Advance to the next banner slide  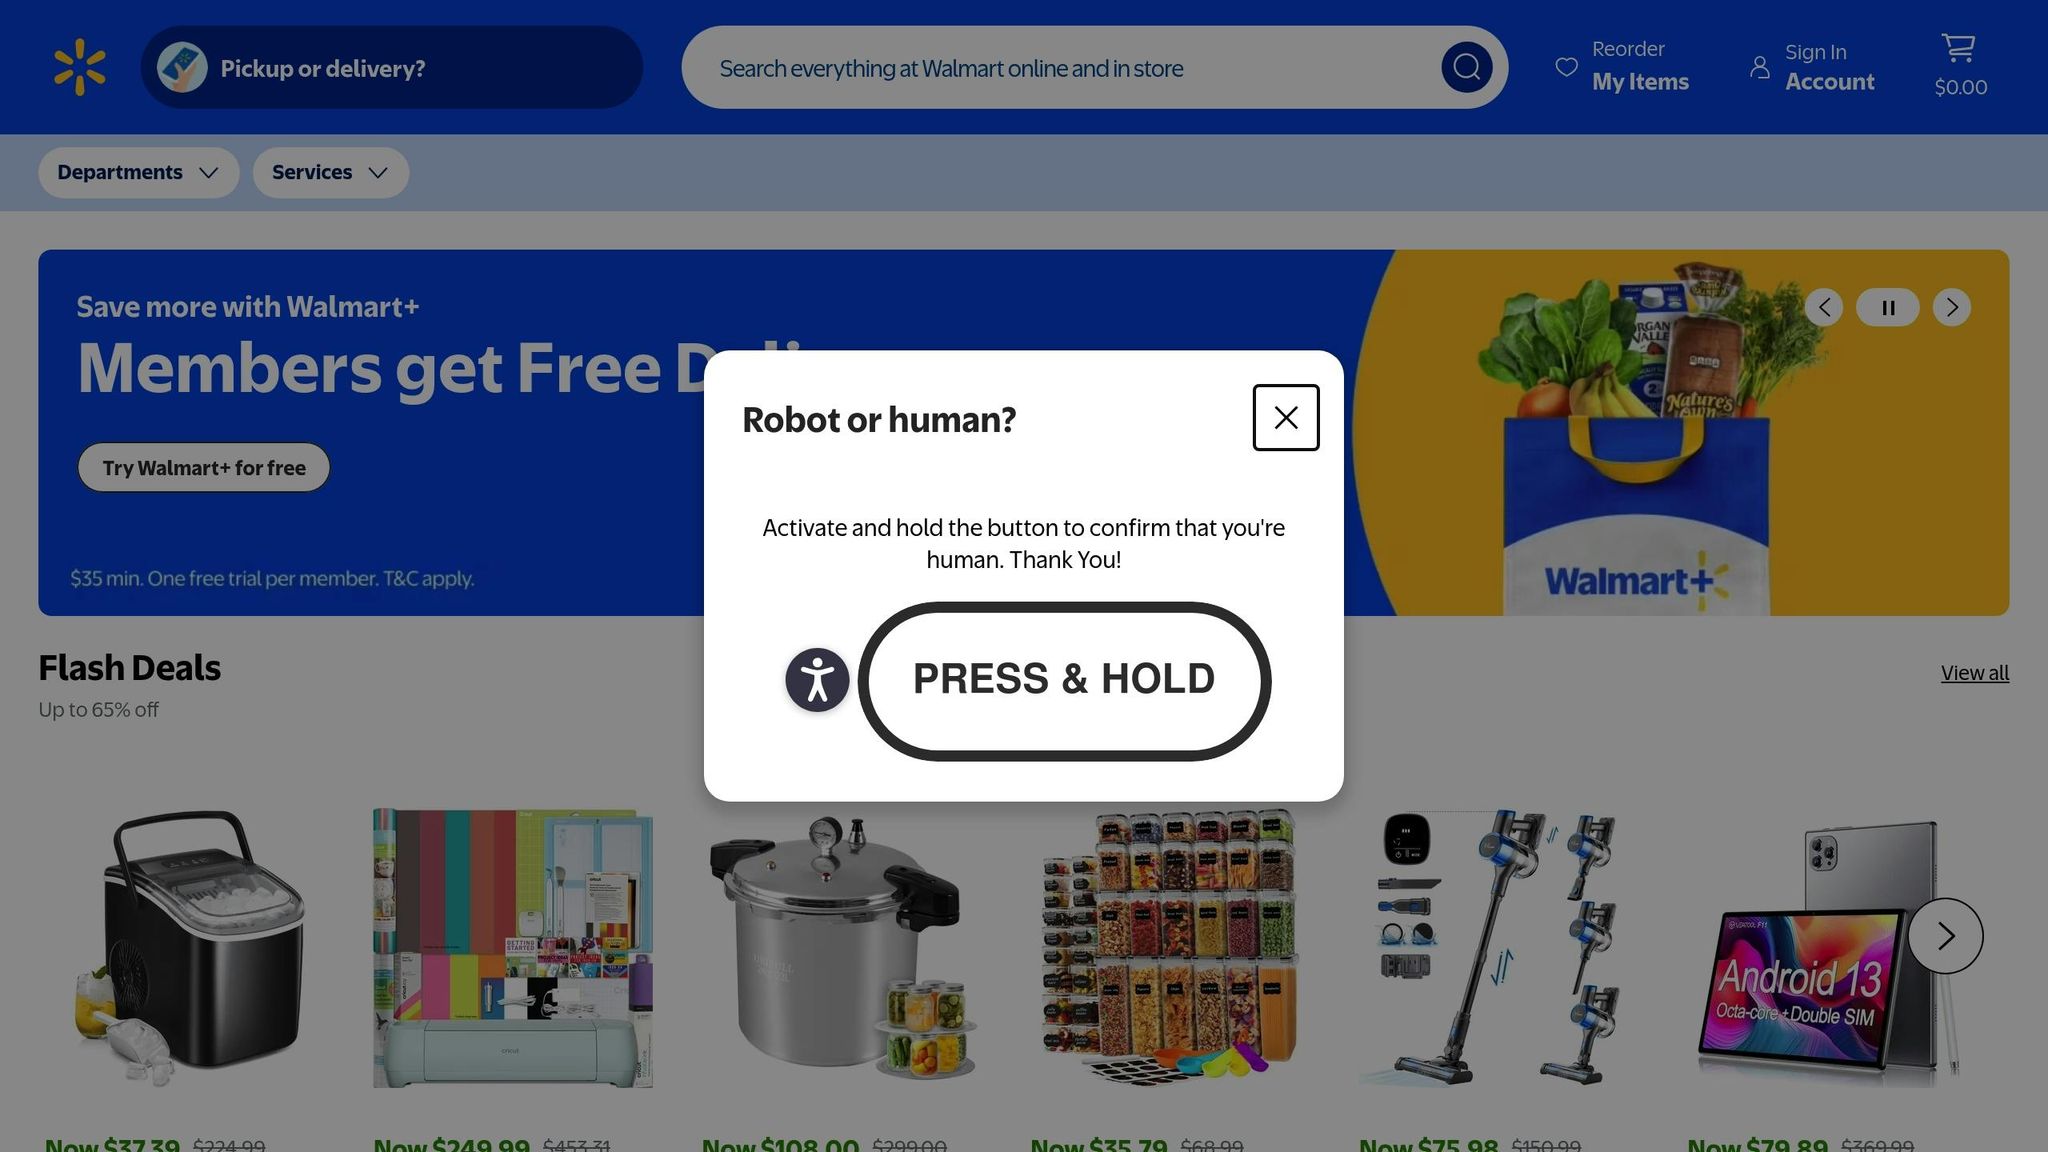[x=1952, y=307]
